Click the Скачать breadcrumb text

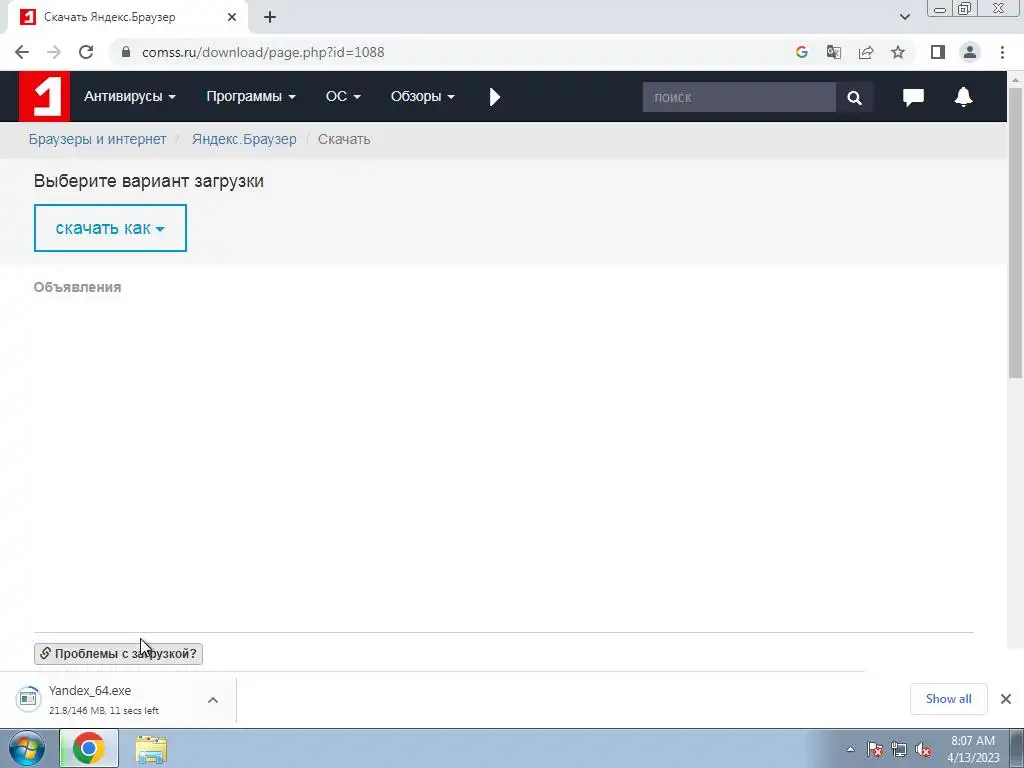tap(344, 139)
